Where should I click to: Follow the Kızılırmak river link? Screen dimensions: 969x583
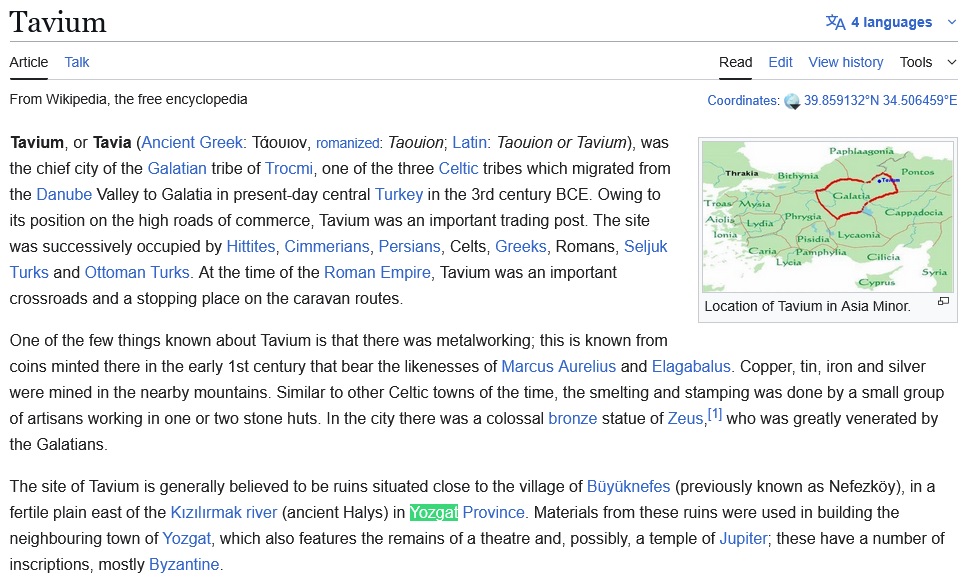[224, 513]
